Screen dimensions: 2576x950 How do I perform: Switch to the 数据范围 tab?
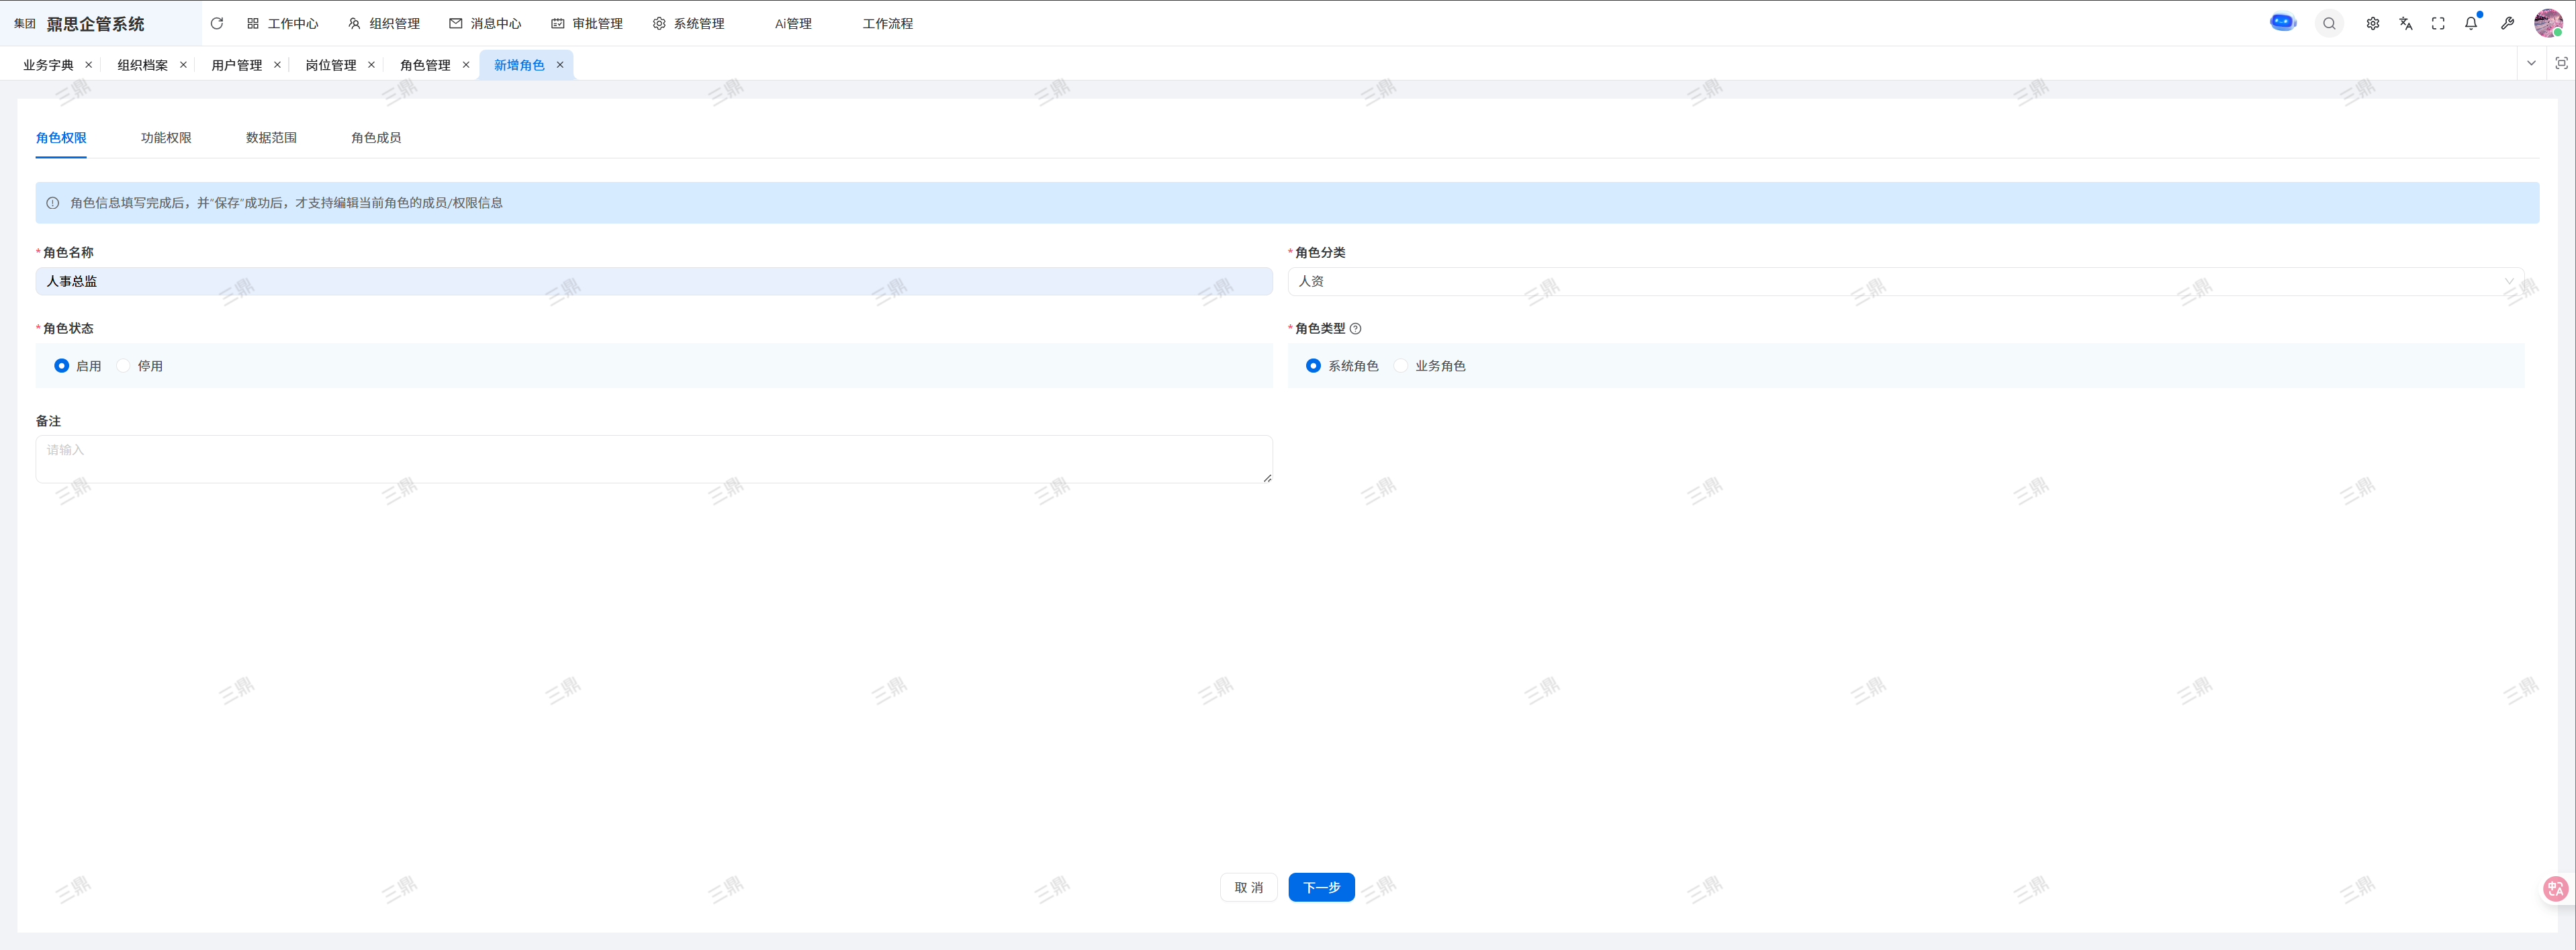271,138
